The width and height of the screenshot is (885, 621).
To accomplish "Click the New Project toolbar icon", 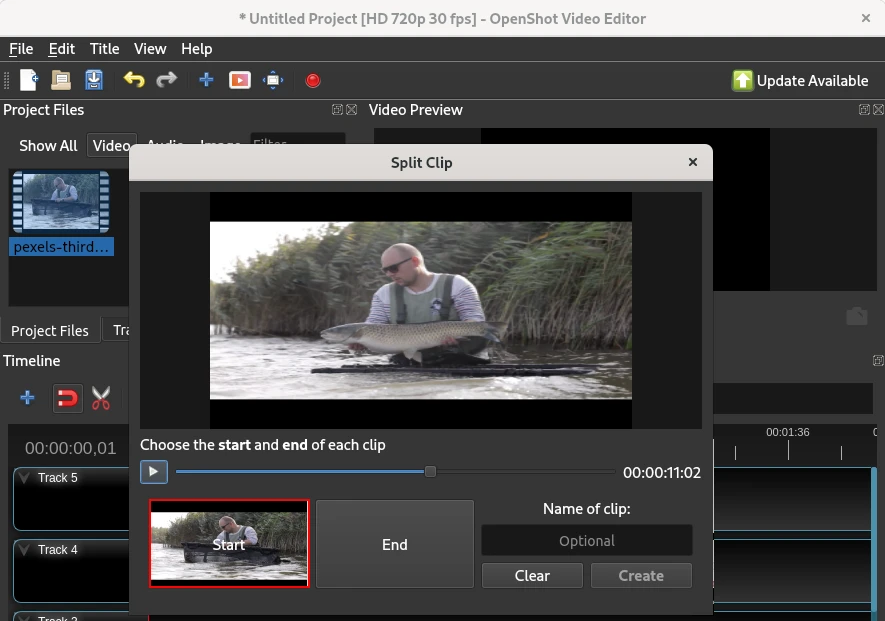I will pos(29,80).
